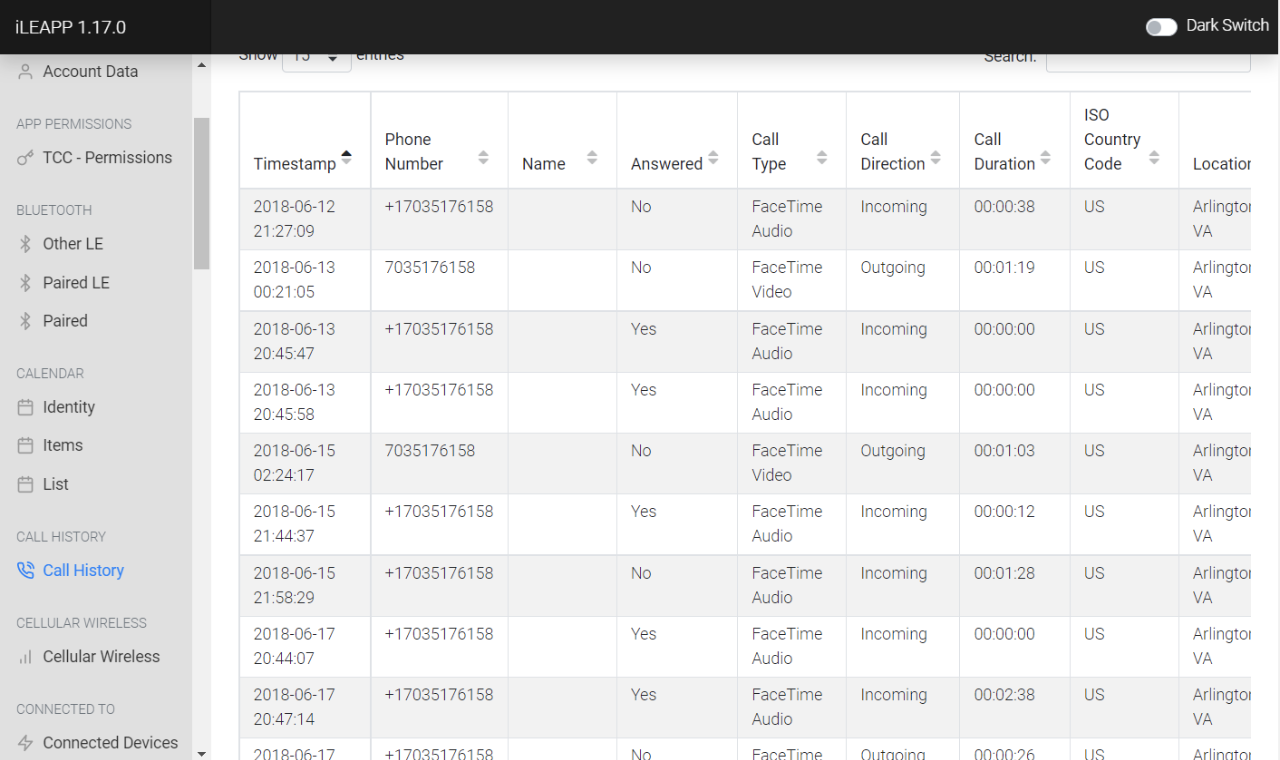The height and width of the screenshot is (760, 1280).
Task: Click the TCC - Permissions key icon
Action: pyautogui.click(x=26, y=158)
